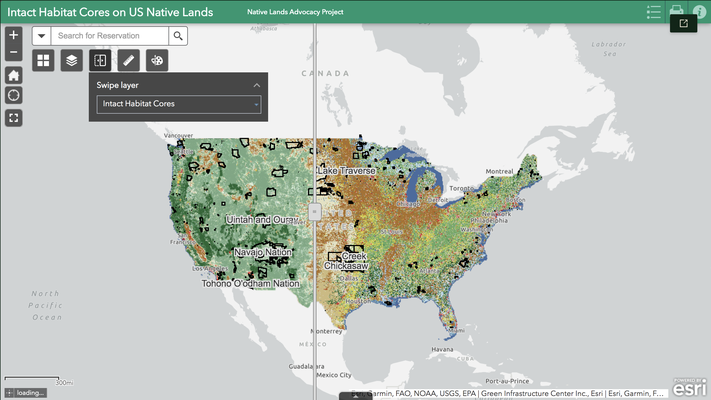The width and height of the screenshot is (711, 400).
Task: Click the Search for Reservation field
Action: coord(110,36)
